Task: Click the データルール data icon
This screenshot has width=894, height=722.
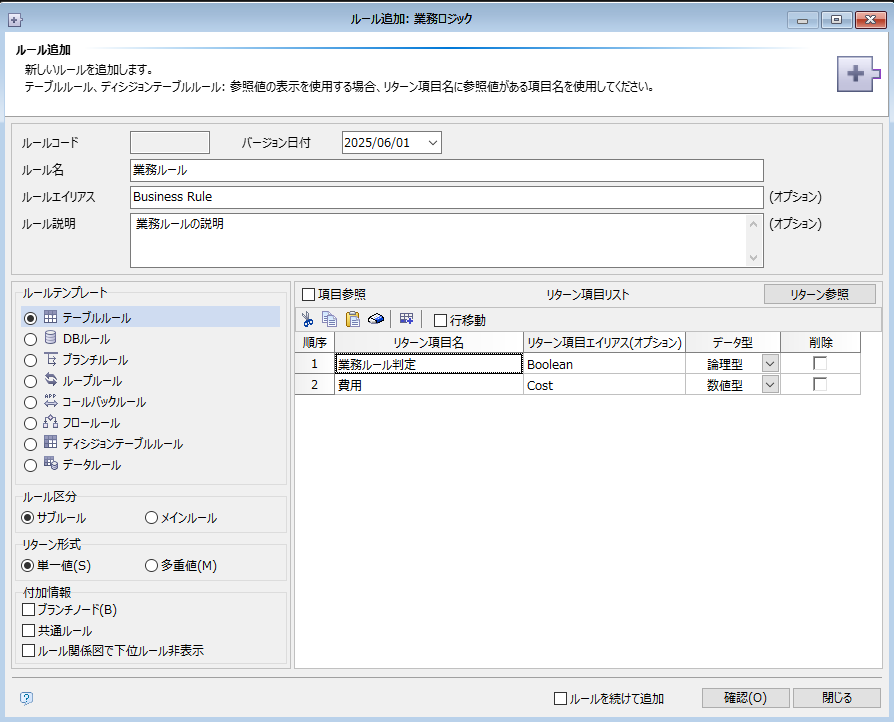Action: pyautogui.click(x=51, y=463)
